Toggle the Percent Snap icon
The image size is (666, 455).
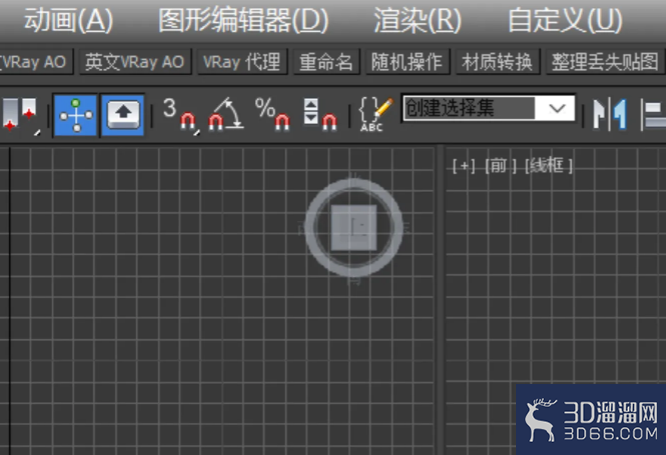pos(272,114)
